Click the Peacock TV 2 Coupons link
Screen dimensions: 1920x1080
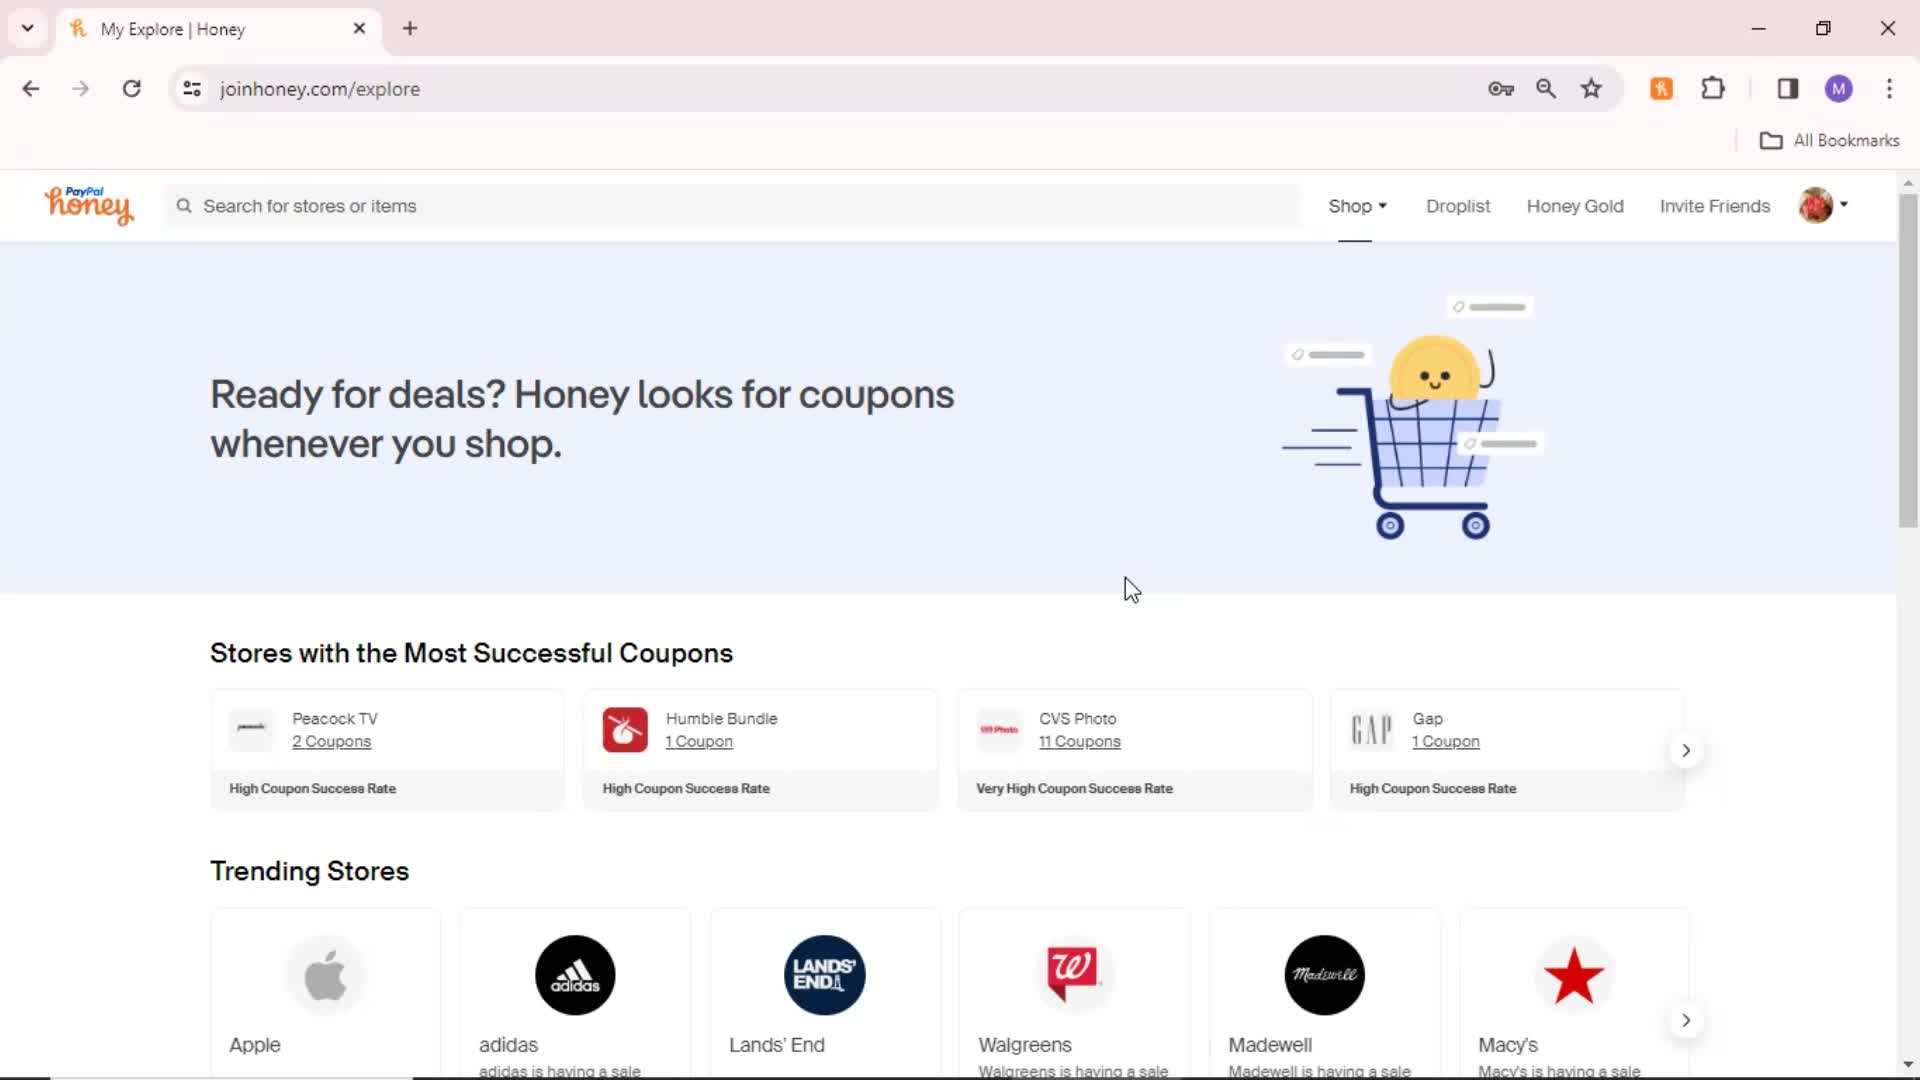tap(331, 742)
